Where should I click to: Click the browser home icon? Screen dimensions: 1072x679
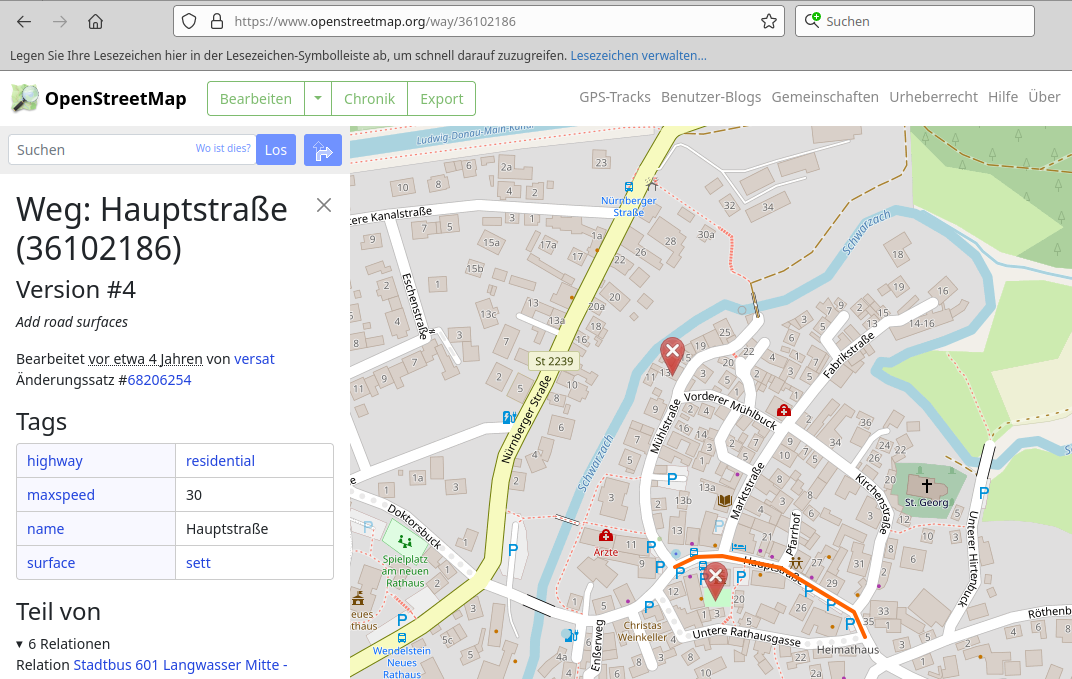coord(95,21)
